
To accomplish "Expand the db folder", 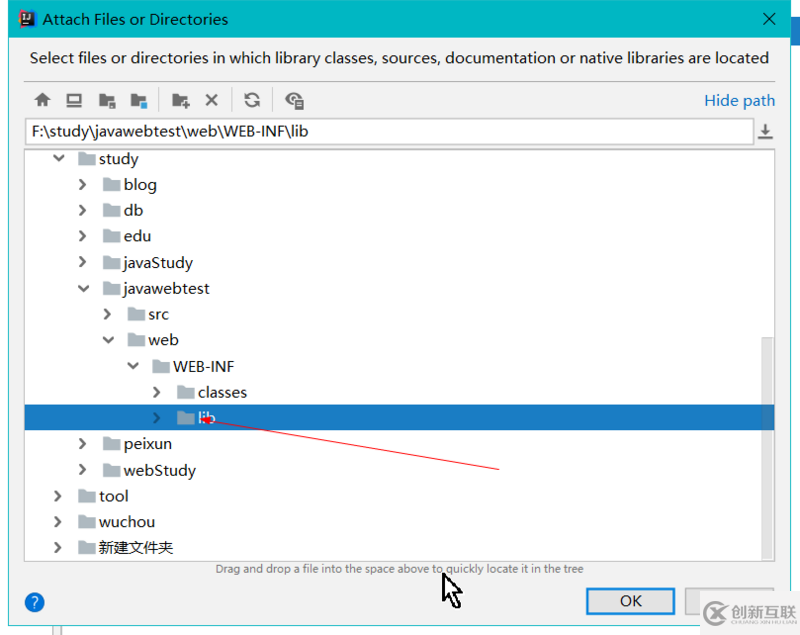I will (x=83, y=210).
